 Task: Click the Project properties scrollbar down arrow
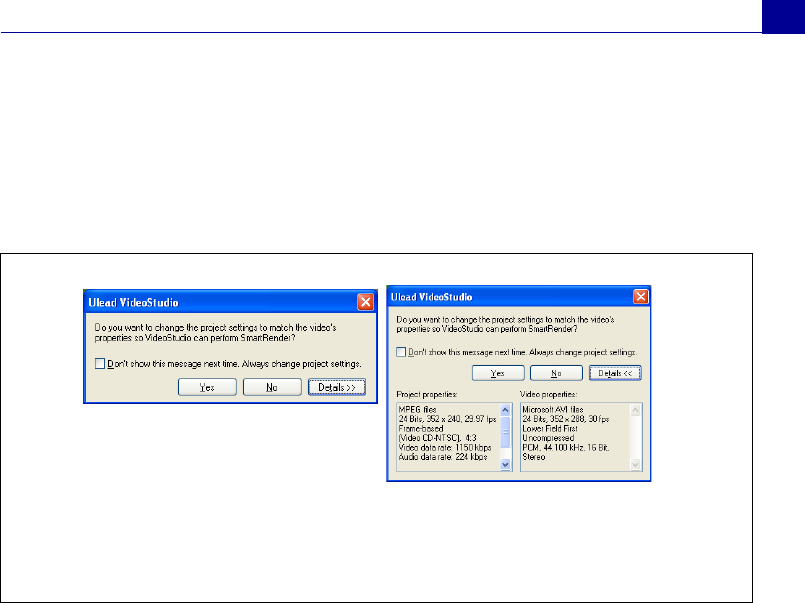coord(505,464)
